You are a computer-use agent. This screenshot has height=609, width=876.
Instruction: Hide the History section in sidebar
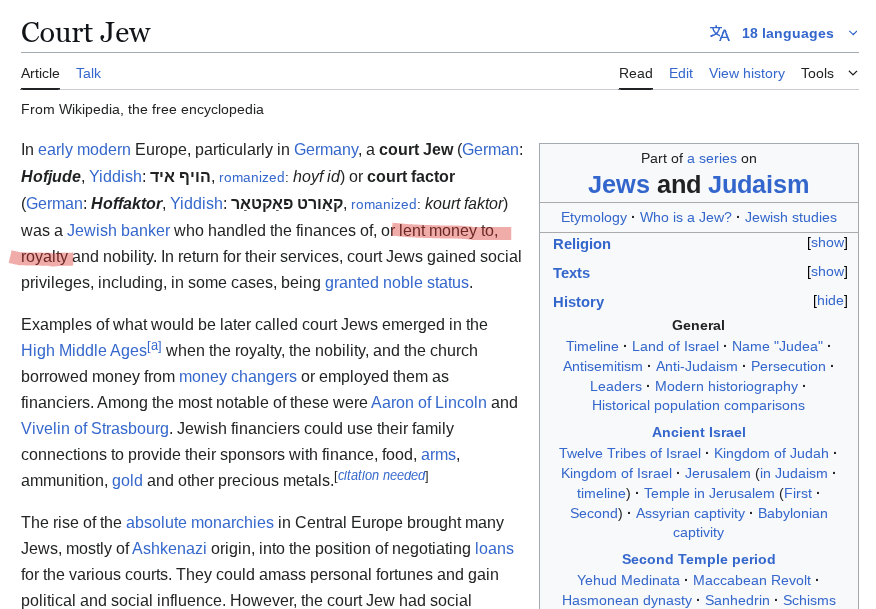tap(830, 301)
